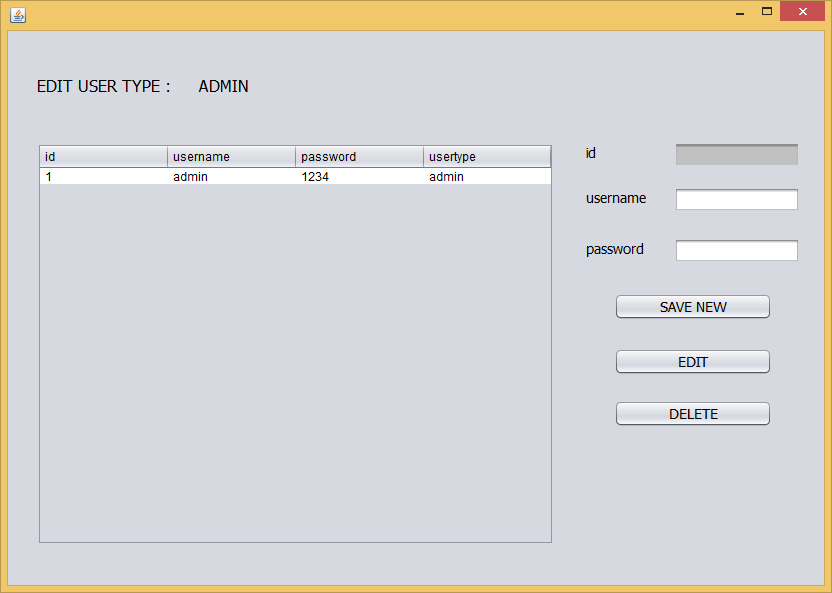The width and height of the screenshot is (832, 593).
Task: Click the username column header
Action: click(x=231, y=157)
